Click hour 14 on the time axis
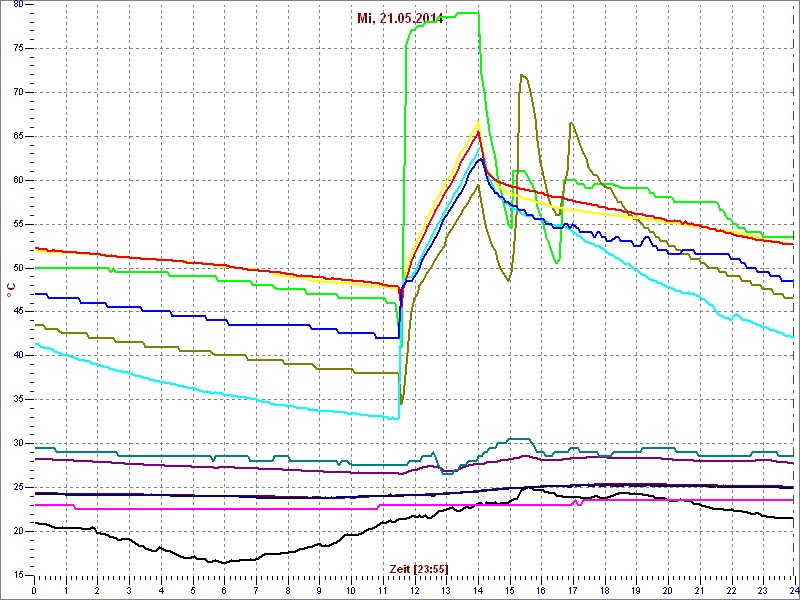Viewport: 800px width, 600px height. click(478, 590)
